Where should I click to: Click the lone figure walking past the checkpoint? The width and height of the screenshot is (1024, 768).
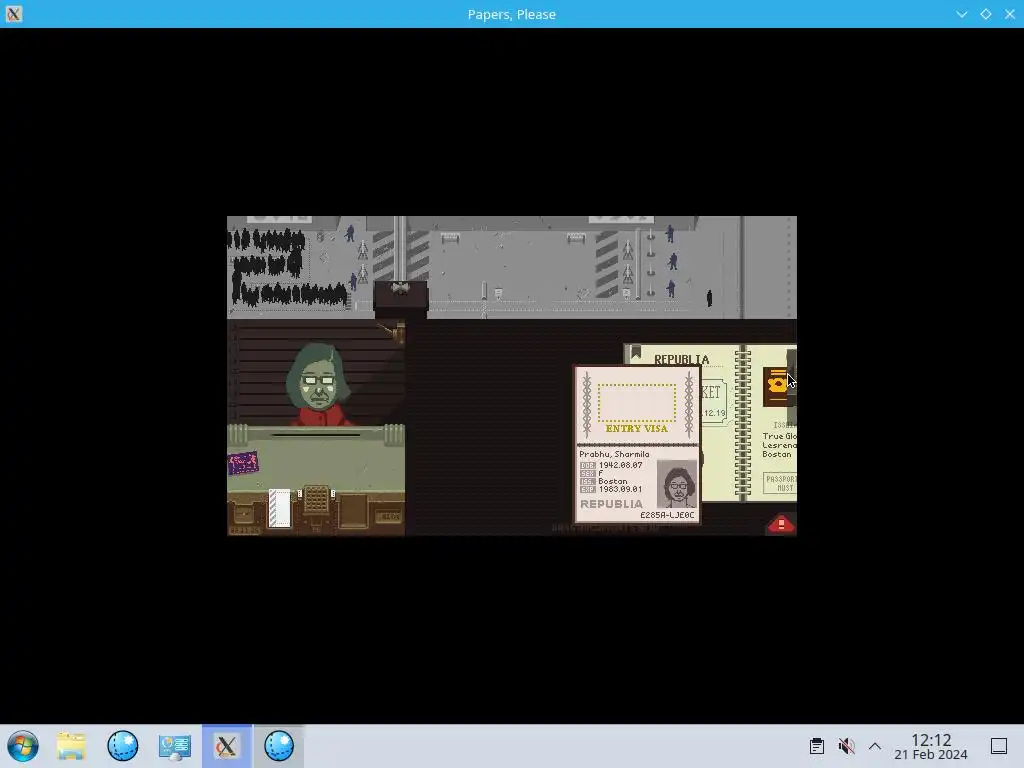pyautogui.click(x=709, y=298)
